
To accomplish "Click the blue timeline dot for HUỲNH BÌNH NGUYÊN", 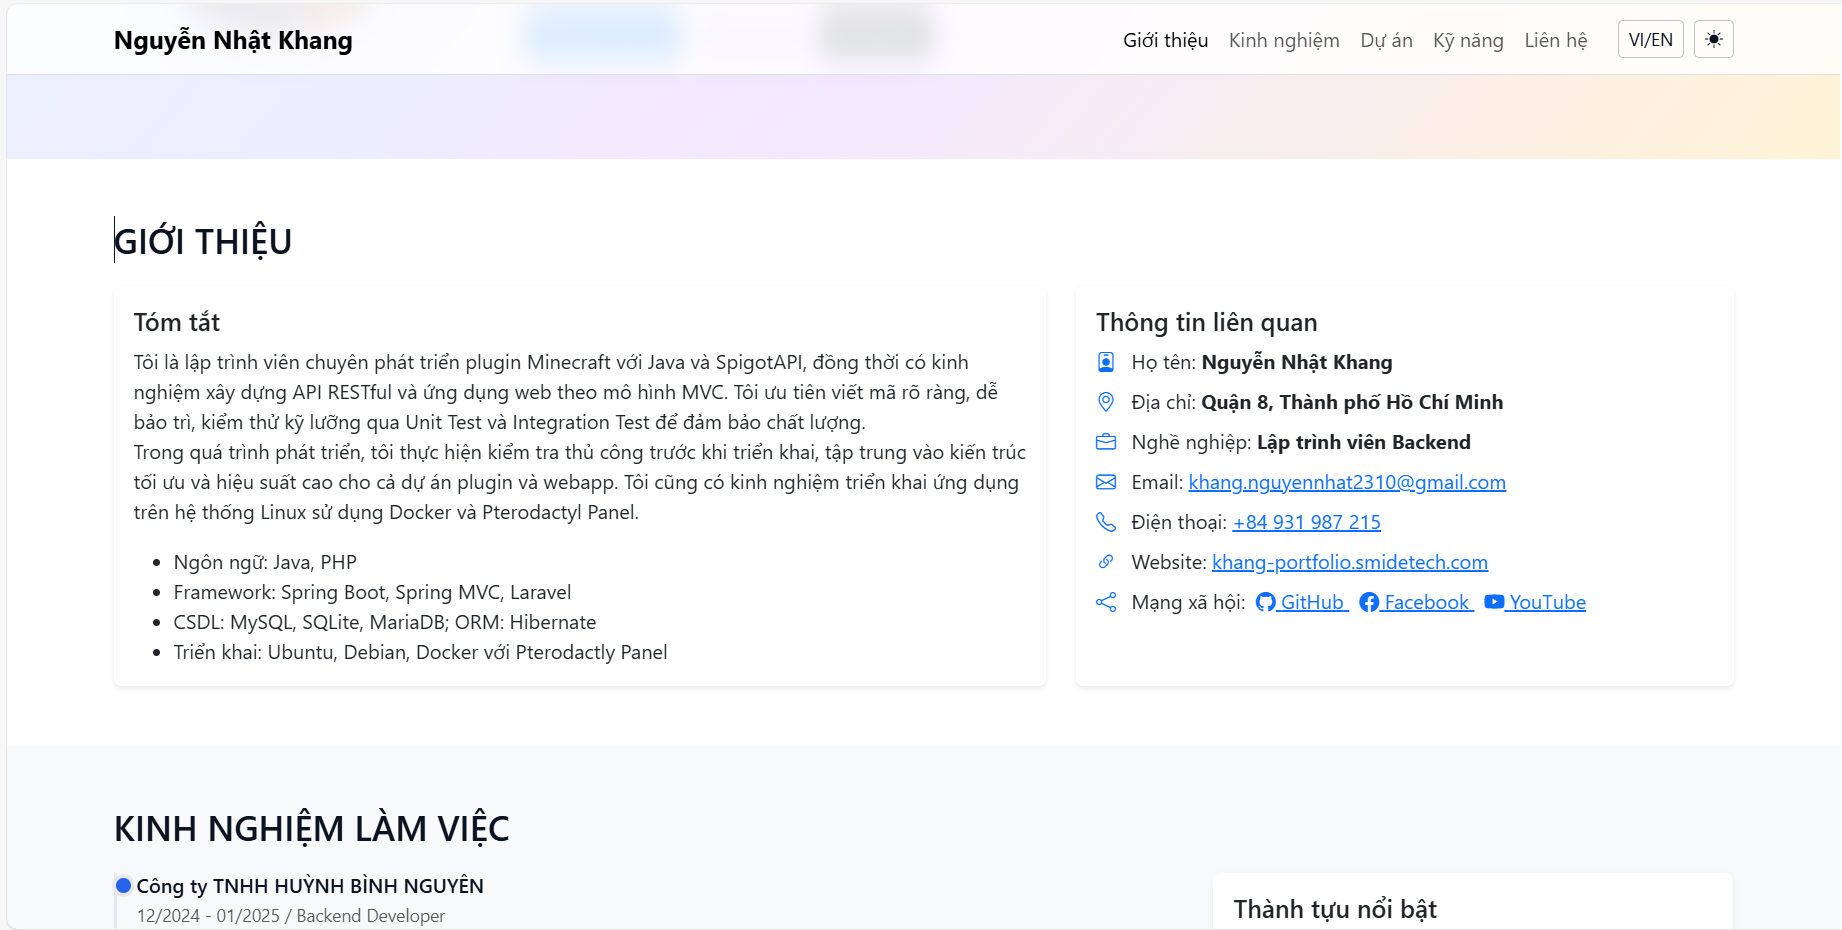I will pos(124,885).
